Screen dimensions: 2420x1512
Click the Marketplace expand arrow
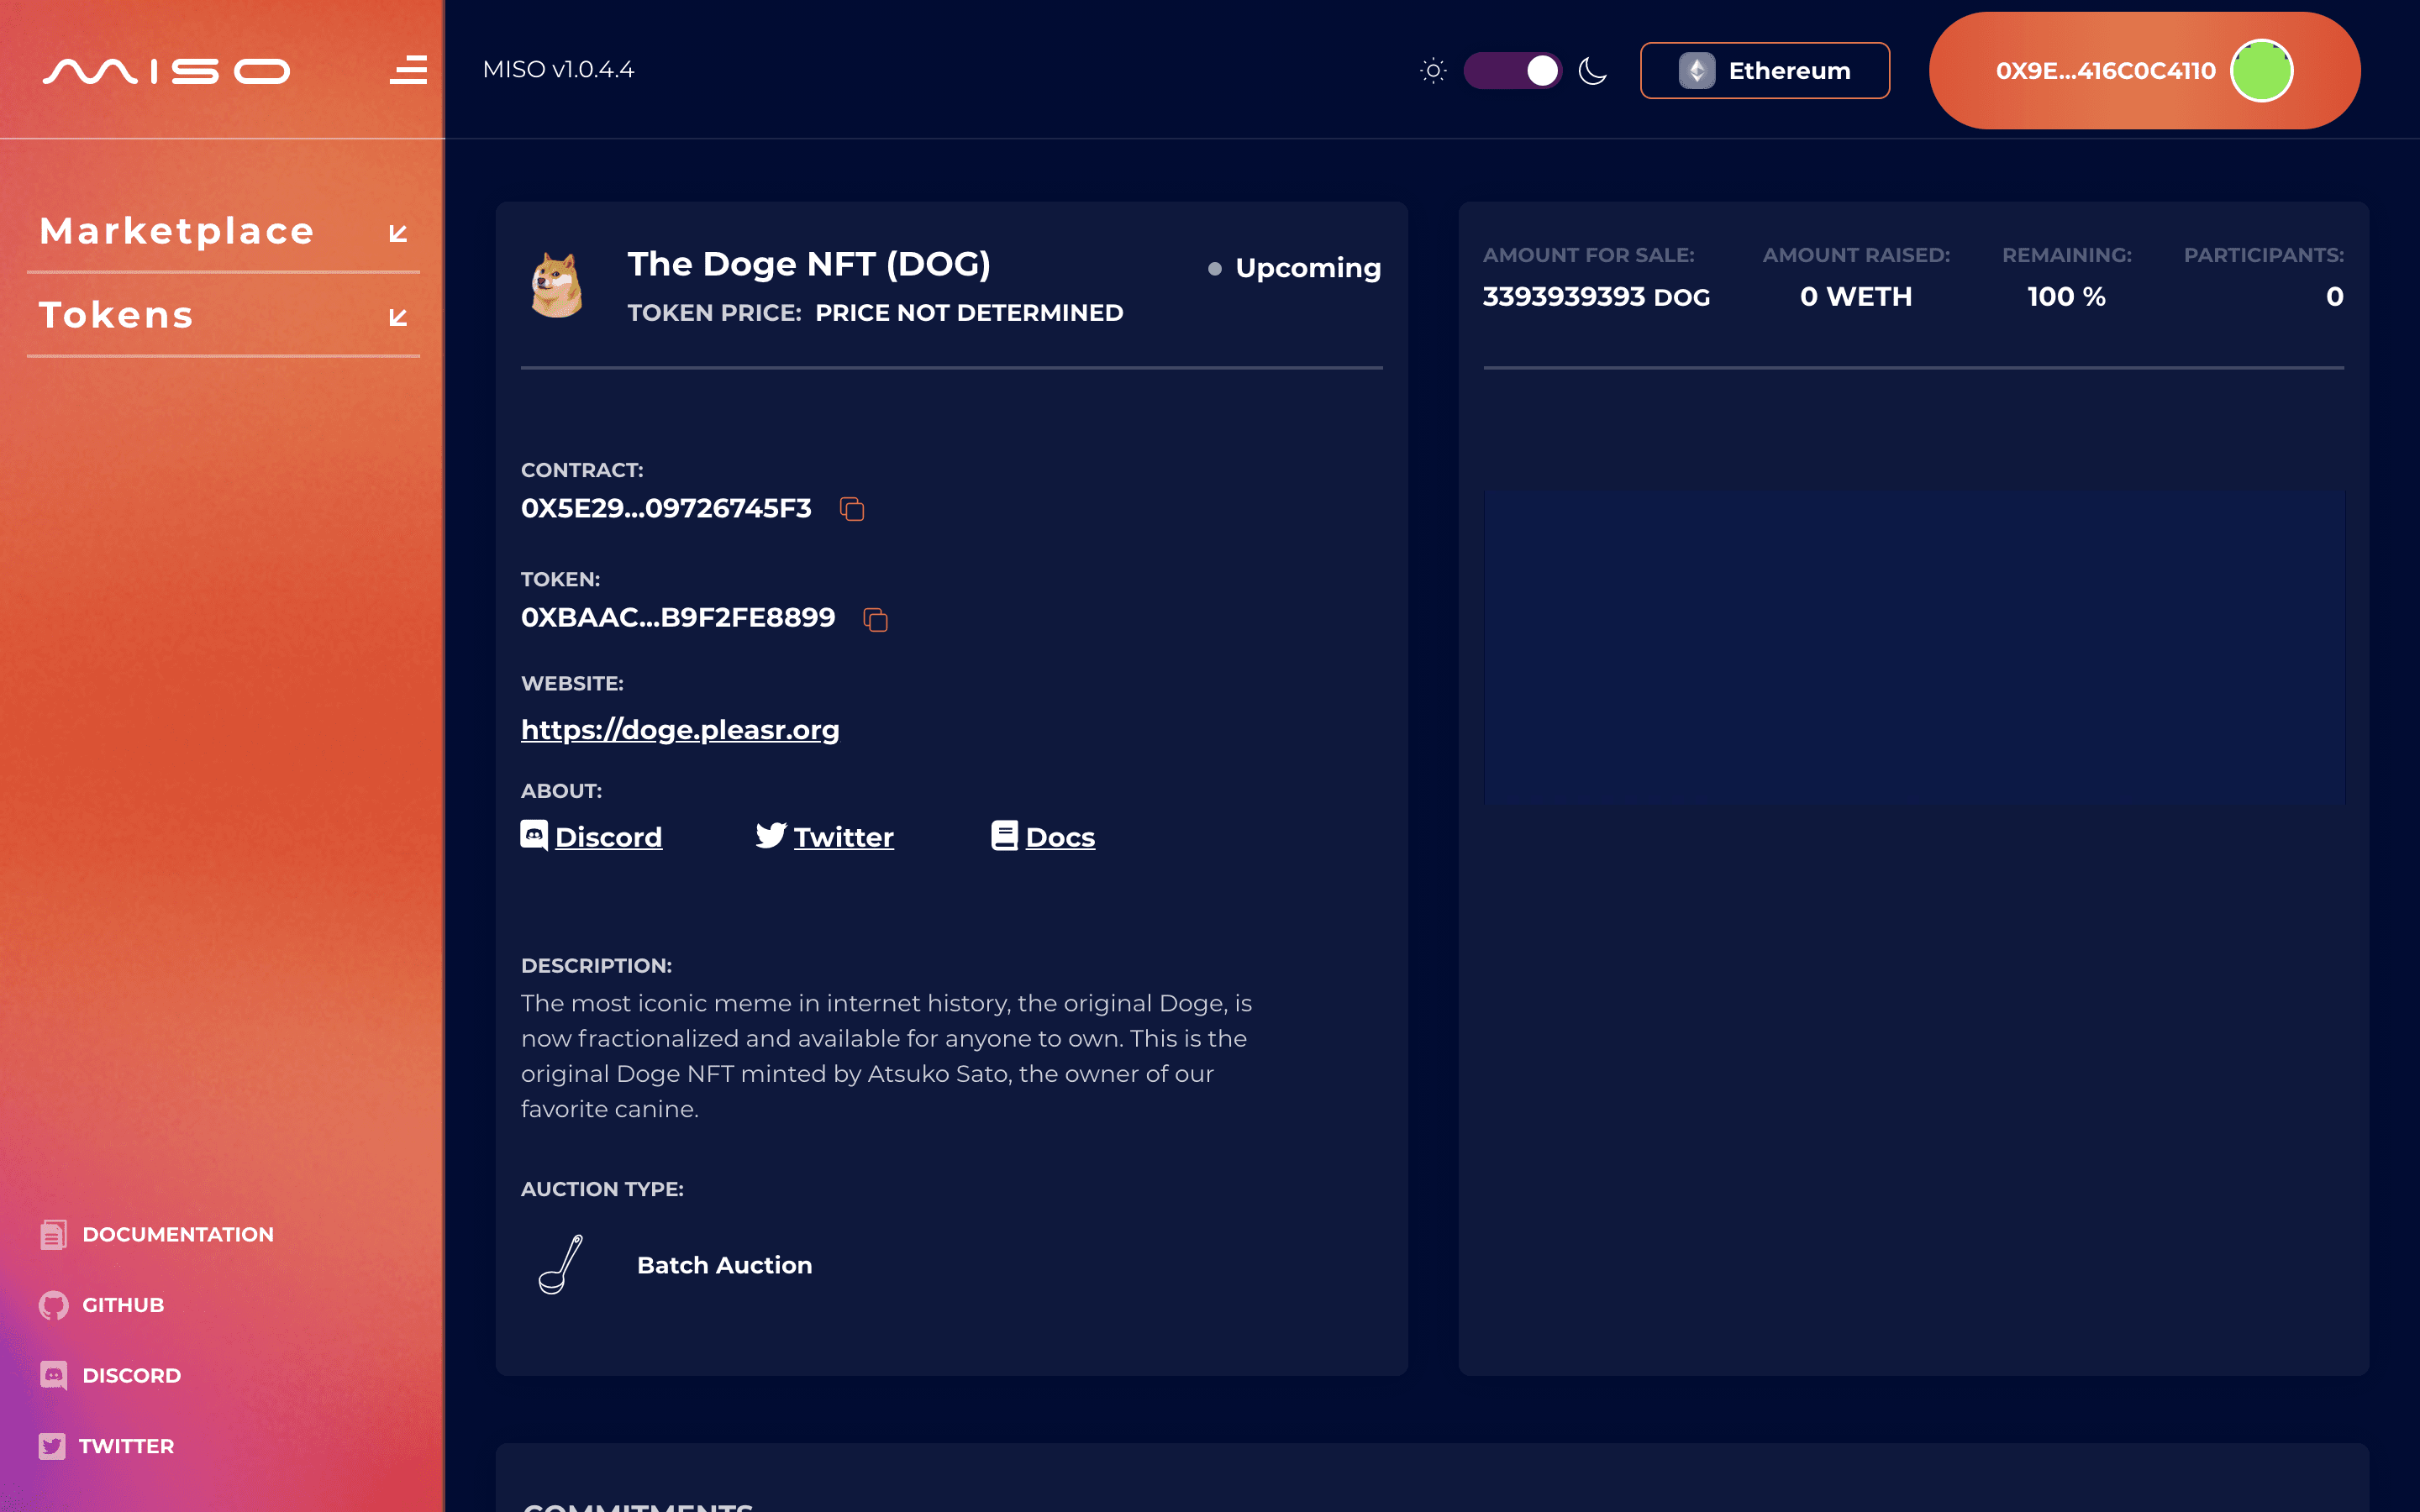point(398,233)
